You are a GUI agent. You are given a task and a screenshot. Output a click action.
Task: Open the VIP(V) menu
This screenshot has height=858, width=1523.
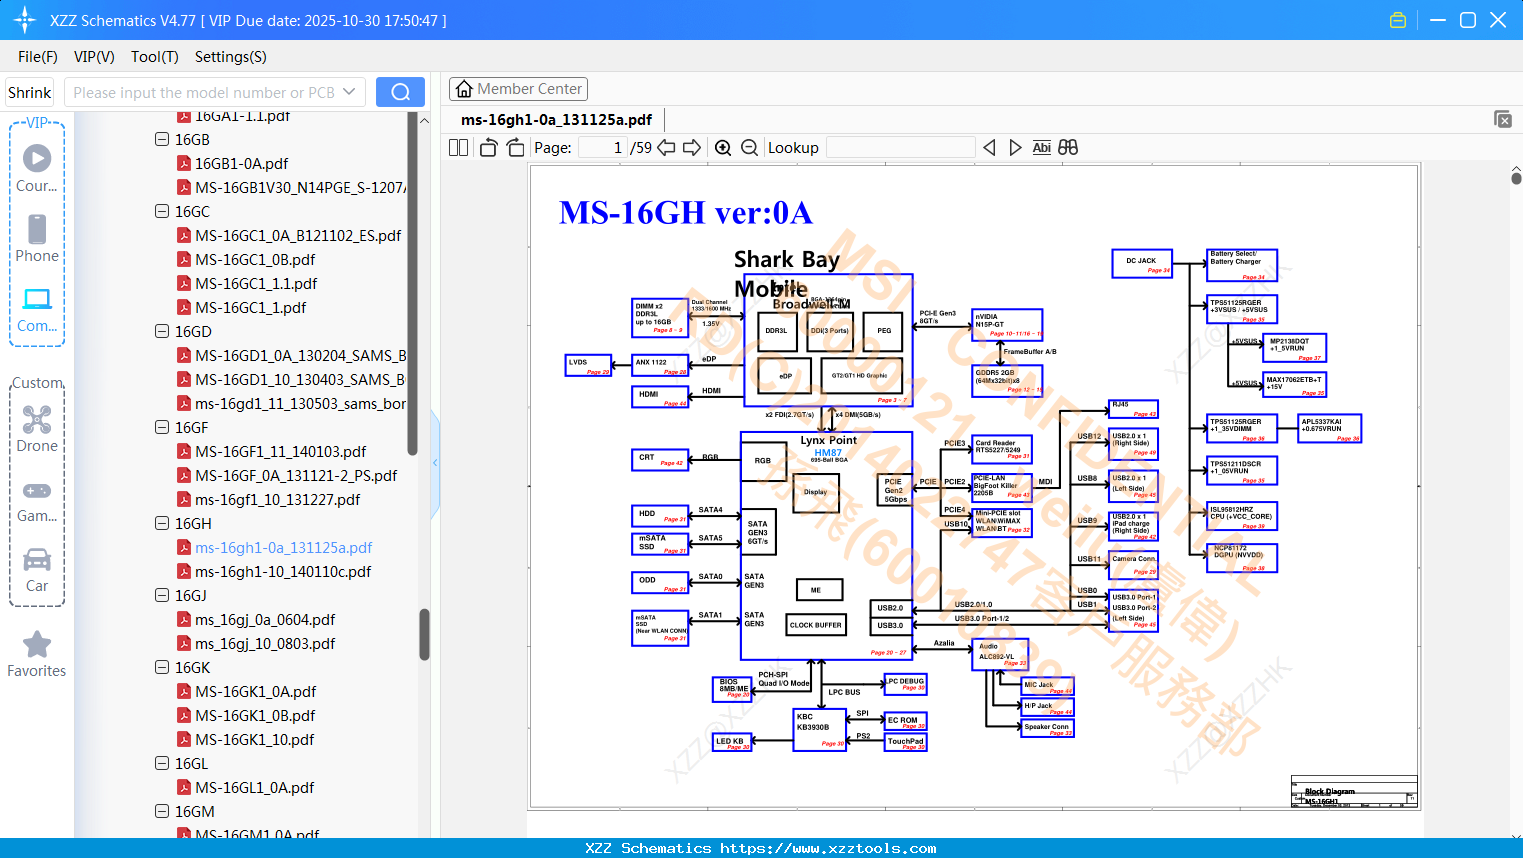(x=94, y=57)
